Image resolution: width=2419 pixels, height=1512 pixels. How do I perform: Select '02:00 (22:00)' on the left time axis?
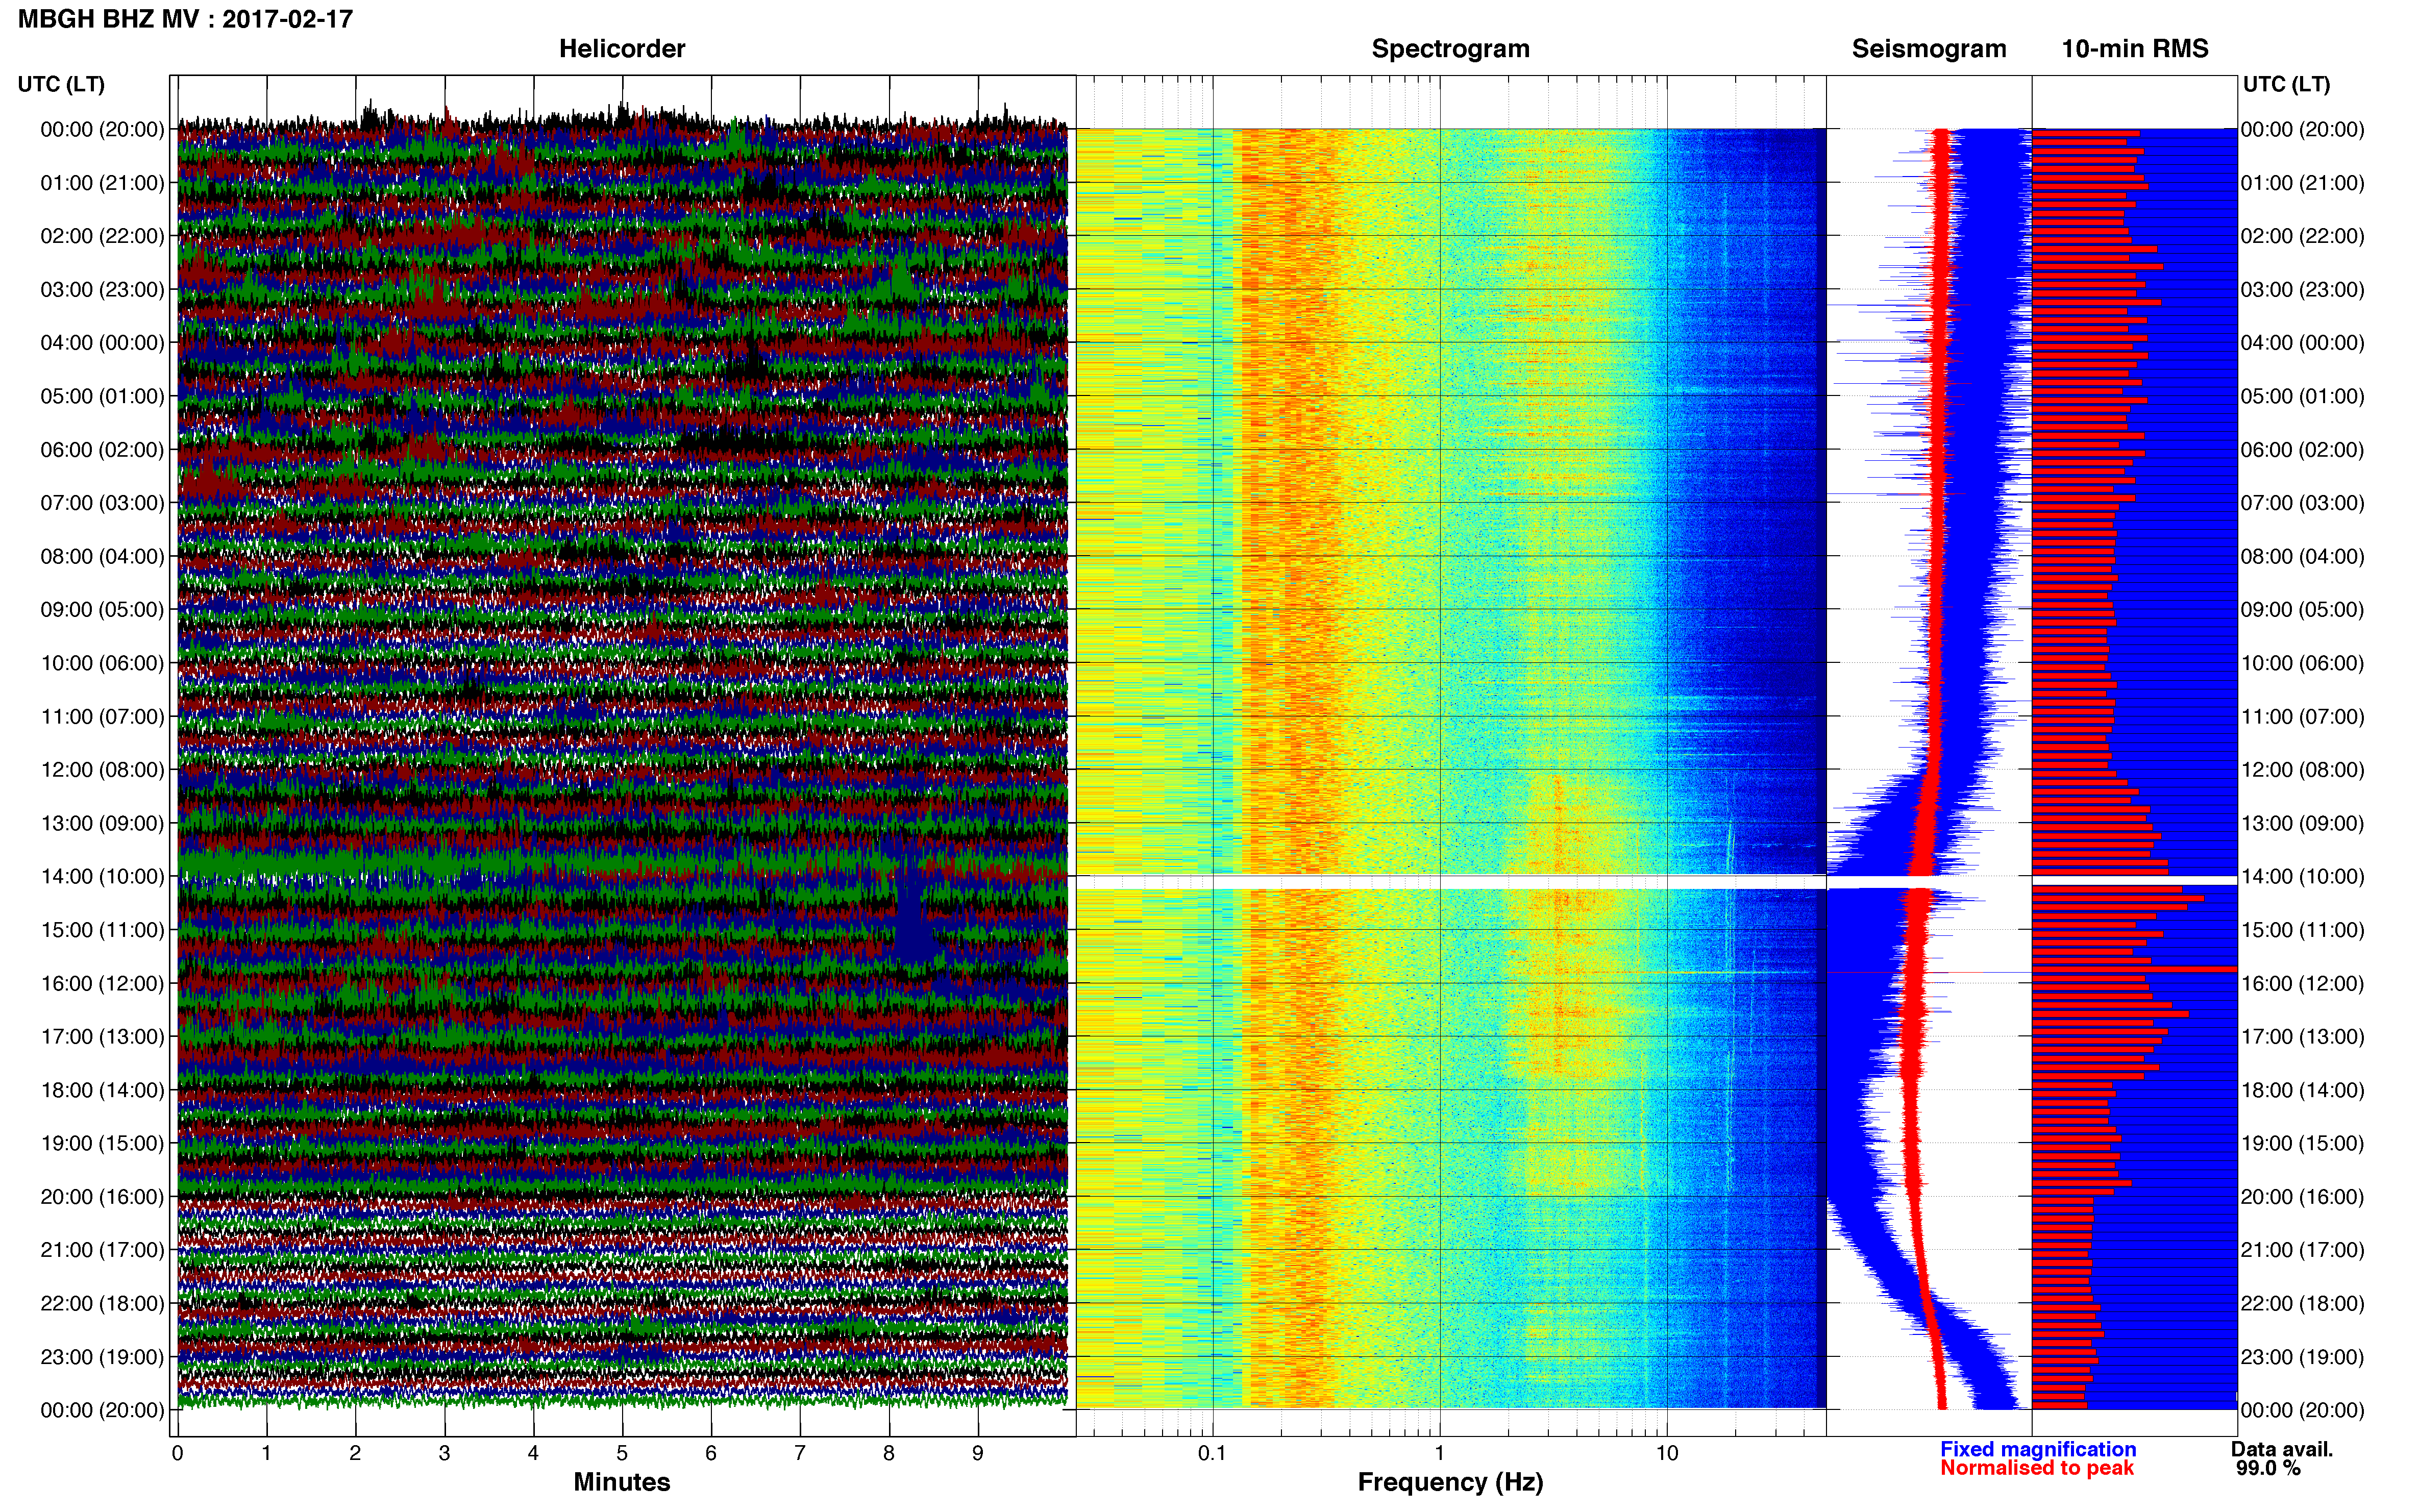(x=102, y=236)
